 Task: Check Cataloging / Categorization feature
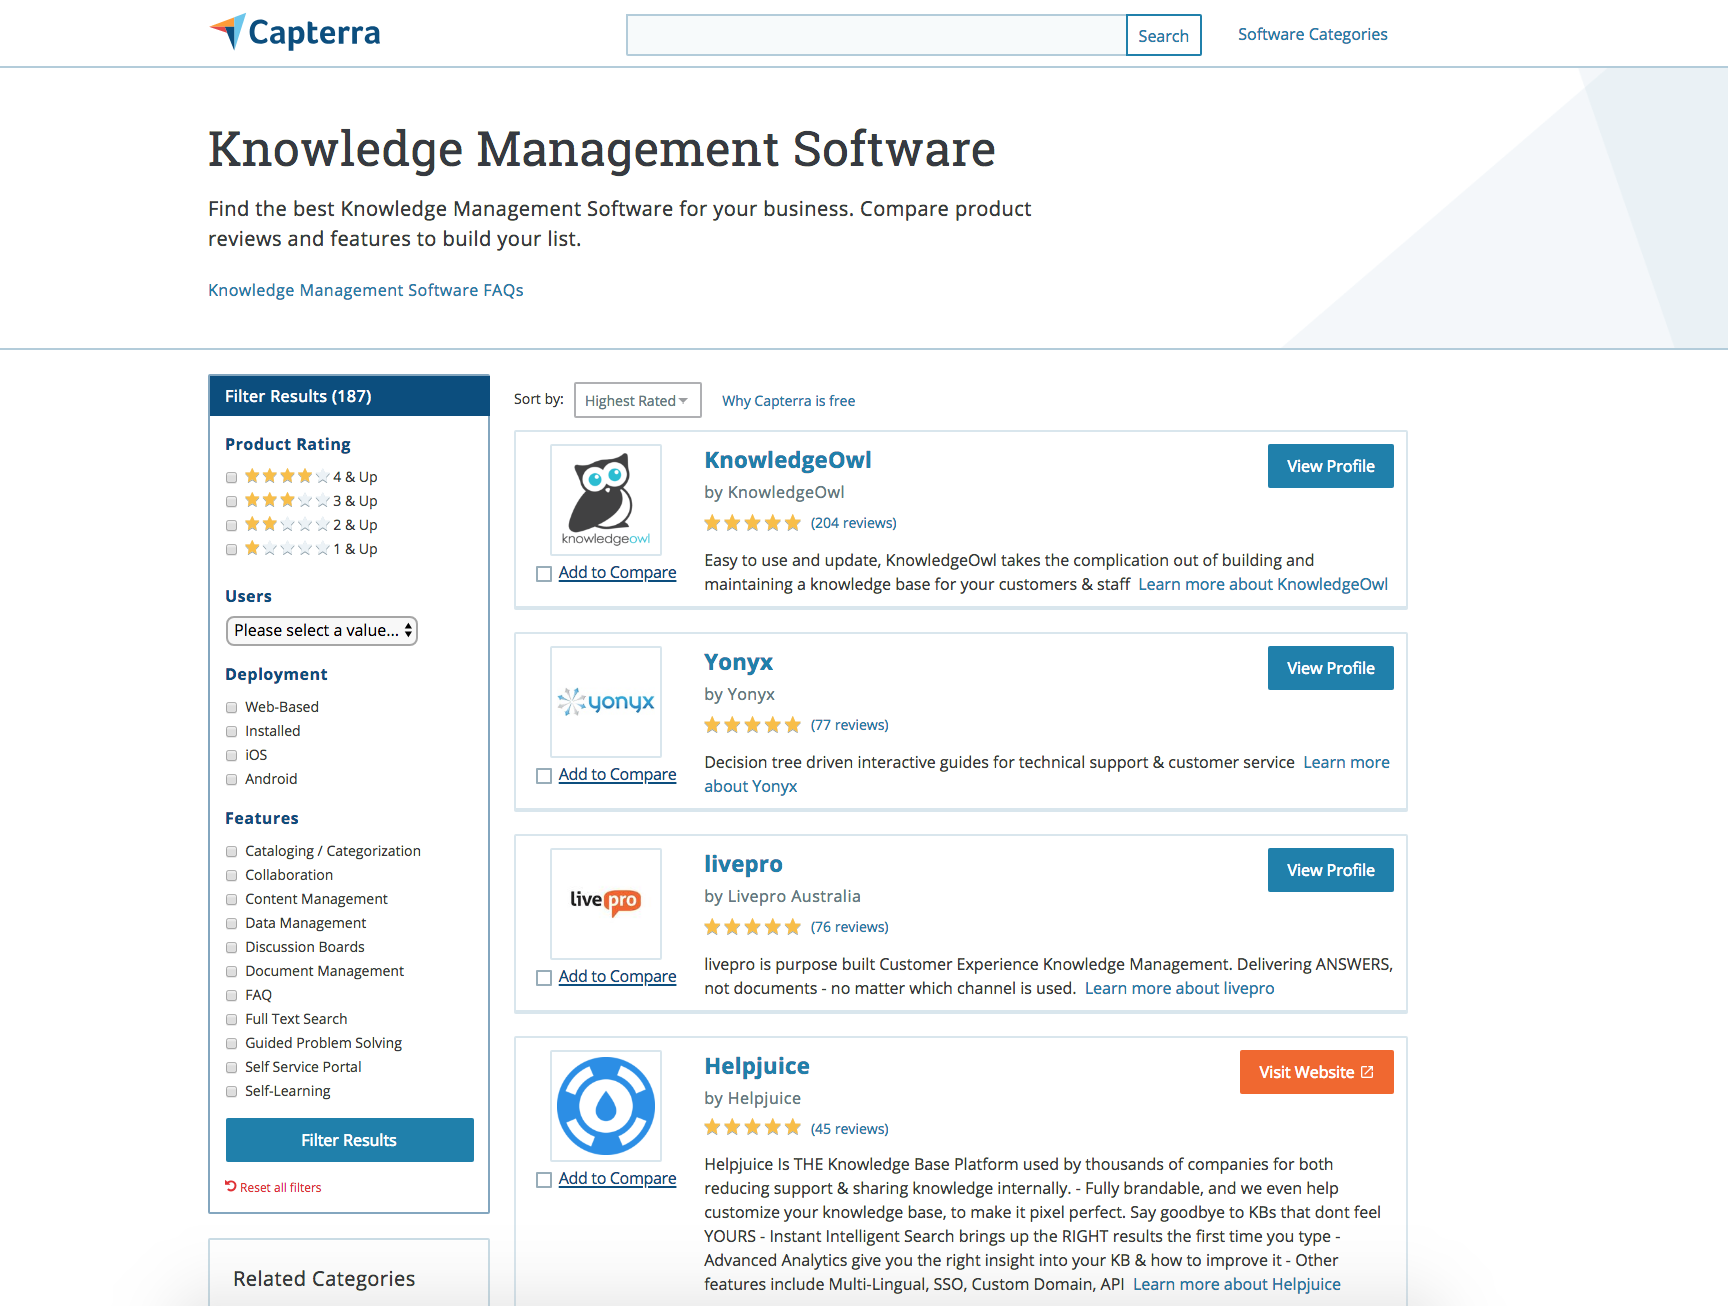coord(232,851)
